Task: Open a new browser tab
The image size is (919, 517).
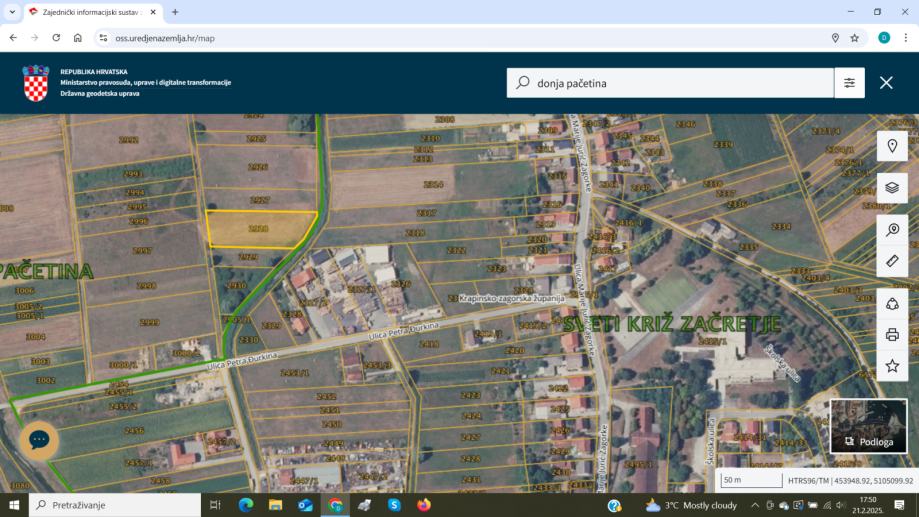Action: coord(175,12)
